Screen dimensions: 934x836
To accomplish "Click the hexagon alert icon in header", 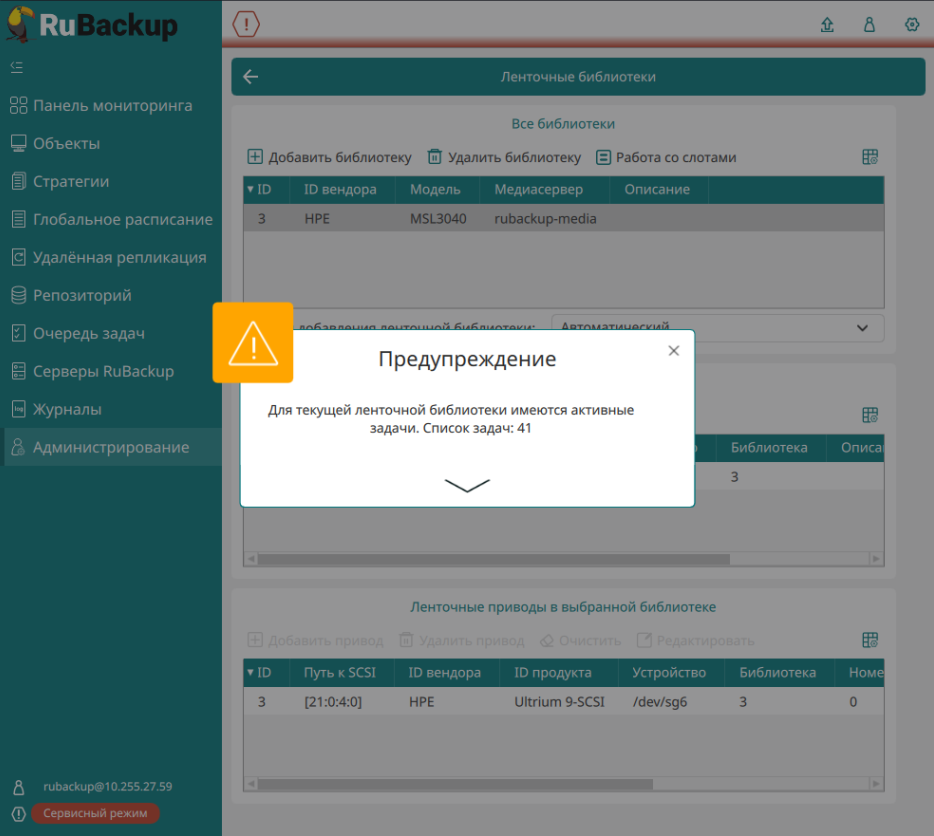I will click(x=246, y=24).
